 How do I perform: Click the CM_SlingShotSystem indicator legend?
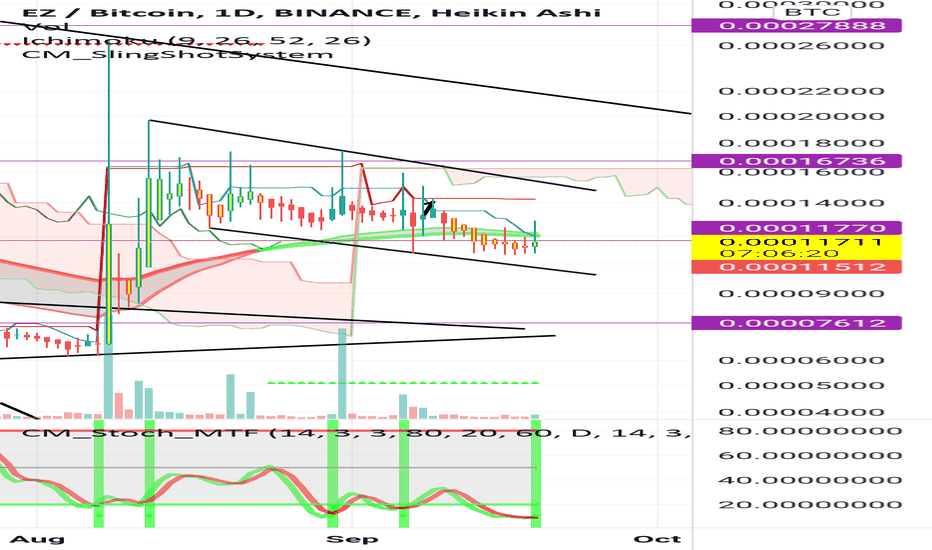pyautogui.click(x=178, y=55)
